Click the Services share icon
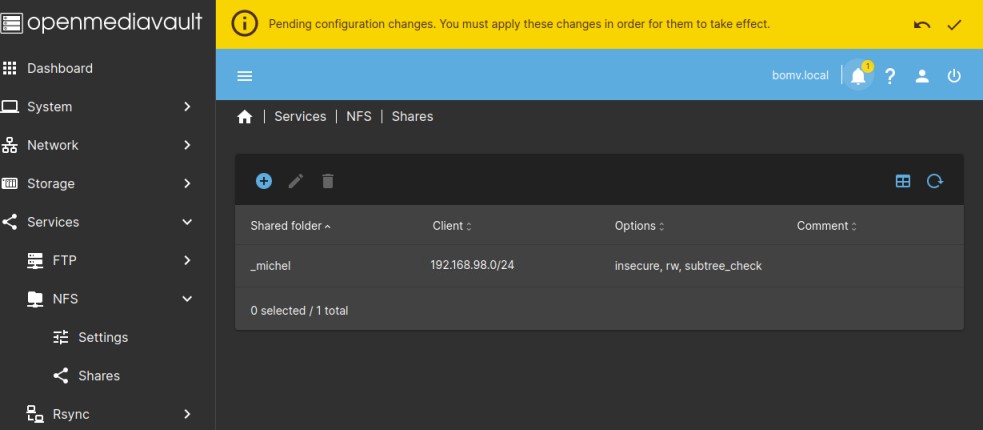Viewport: 983px width, 430px height. [x=9, y=222]
